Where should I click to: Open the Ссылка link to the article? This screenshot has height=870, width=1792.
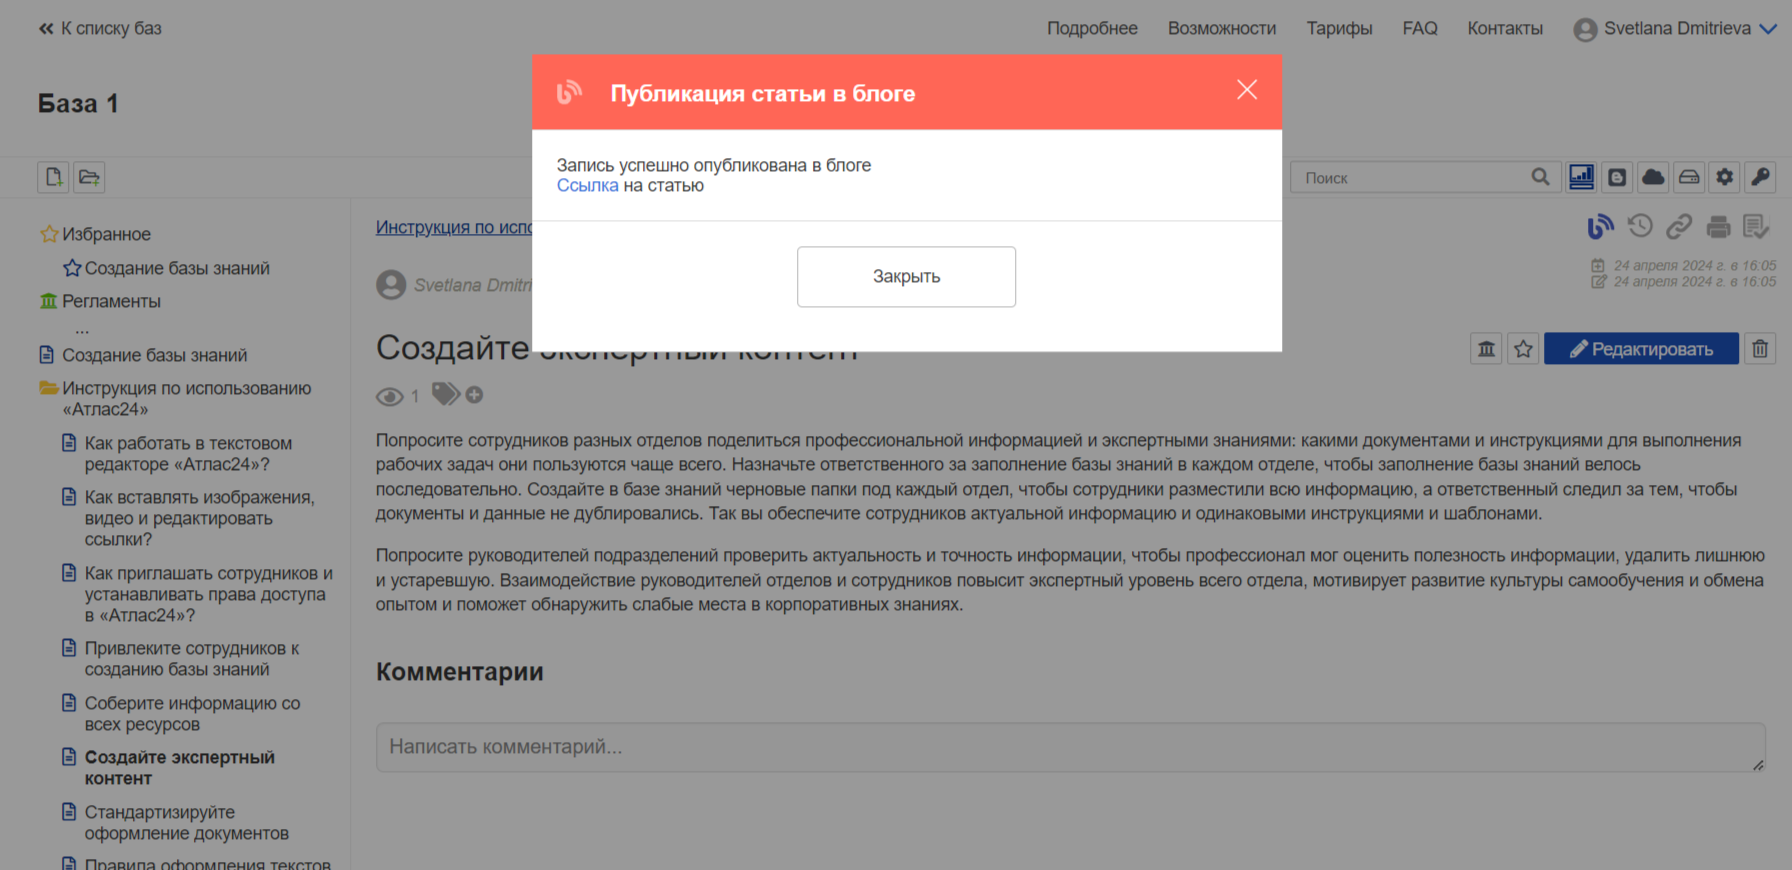point(587,186)
